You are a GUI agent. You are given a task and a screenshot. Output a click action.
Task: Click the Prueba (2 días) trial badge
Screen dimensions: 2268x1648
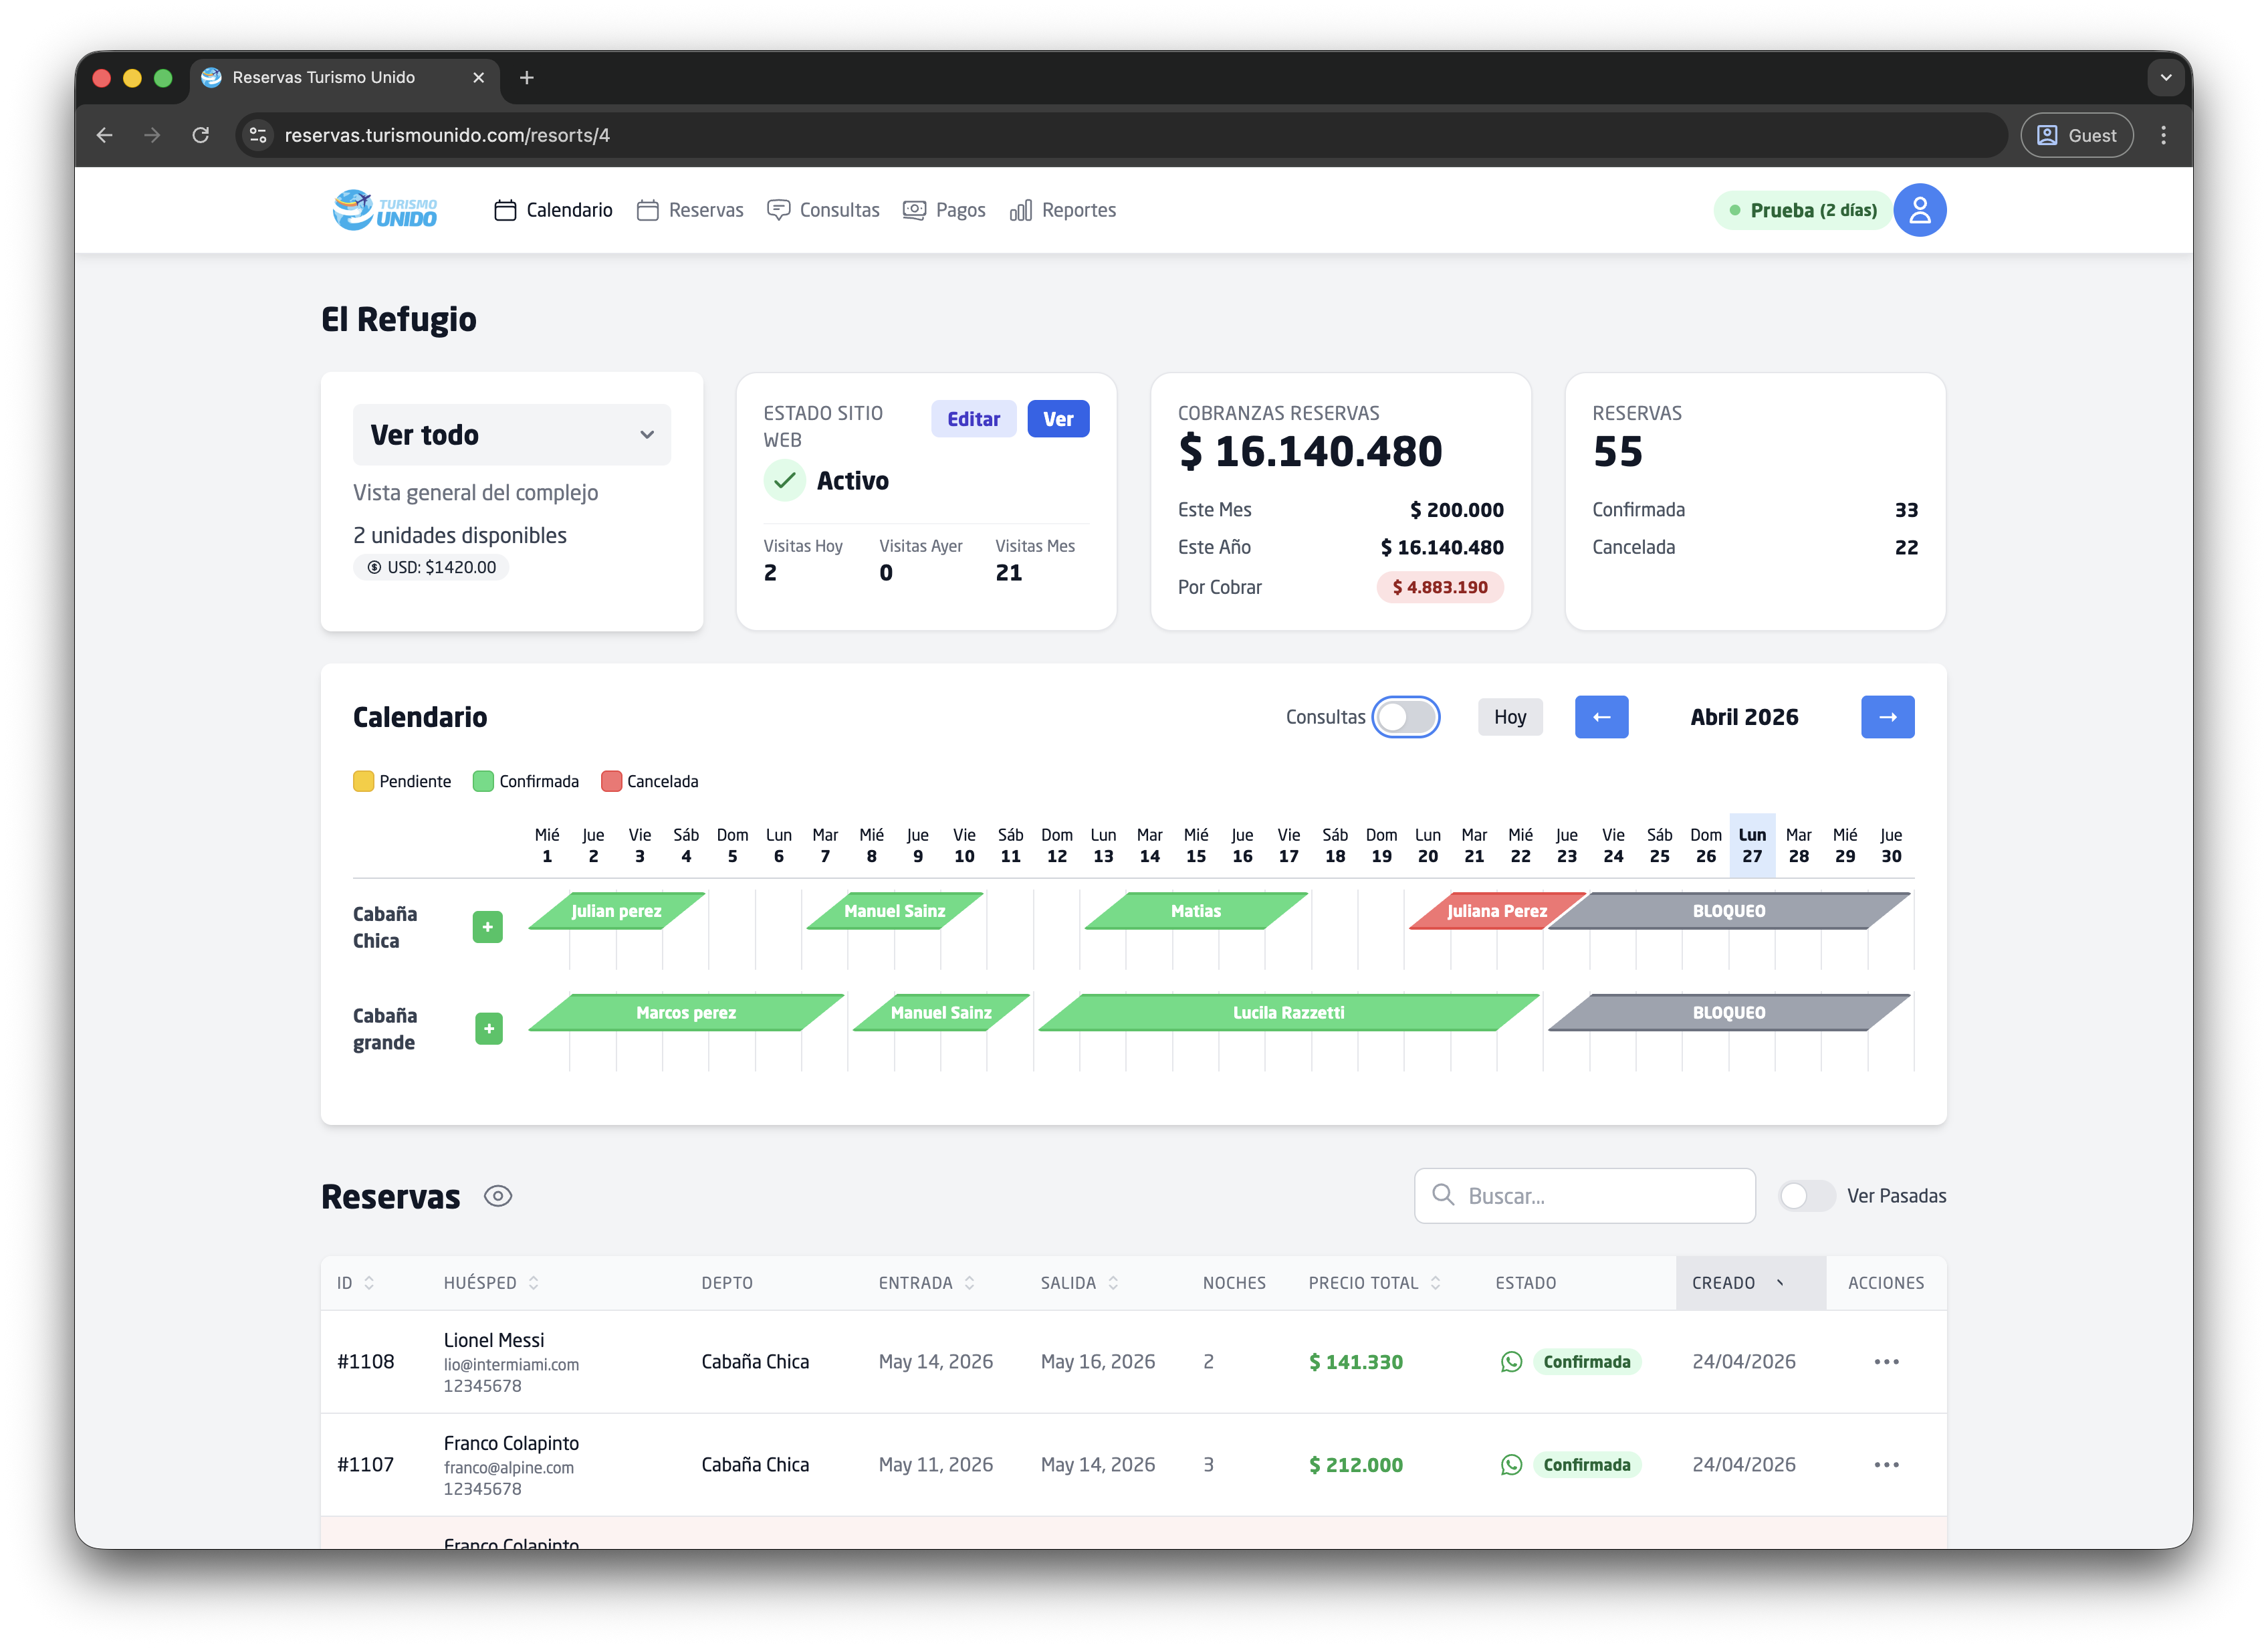(x=1802, y=210)
